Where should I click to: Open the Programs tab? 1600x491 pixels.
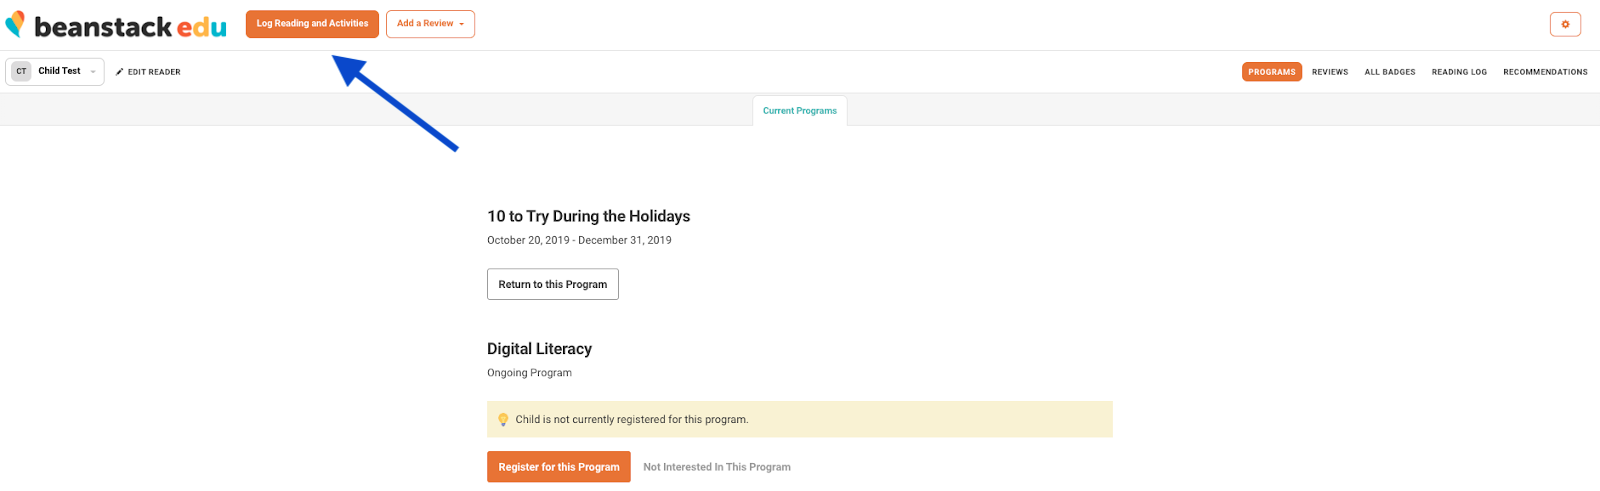point(1272,72)
